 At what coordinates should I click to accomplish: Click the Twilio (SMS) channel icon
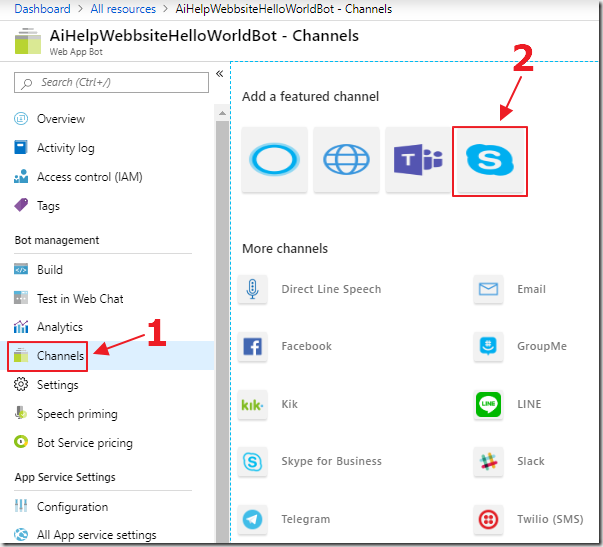click(488, 519)
